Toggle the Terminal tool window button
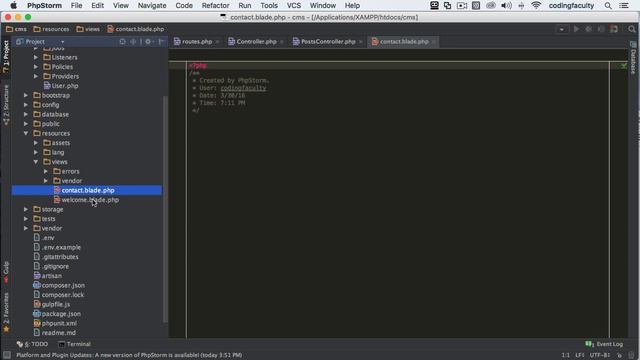The height and width of the screenshot is (360, 640). pyautogui.click(x=74, y=344)
